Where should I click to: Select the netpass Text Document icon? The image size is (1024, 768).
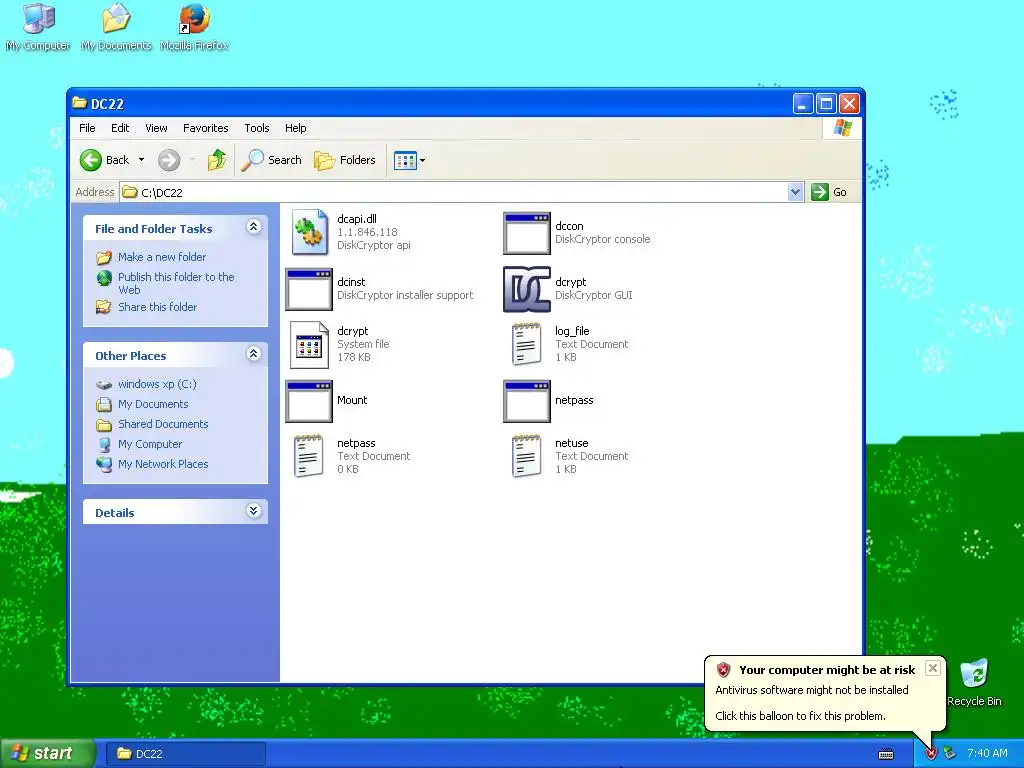308,456
